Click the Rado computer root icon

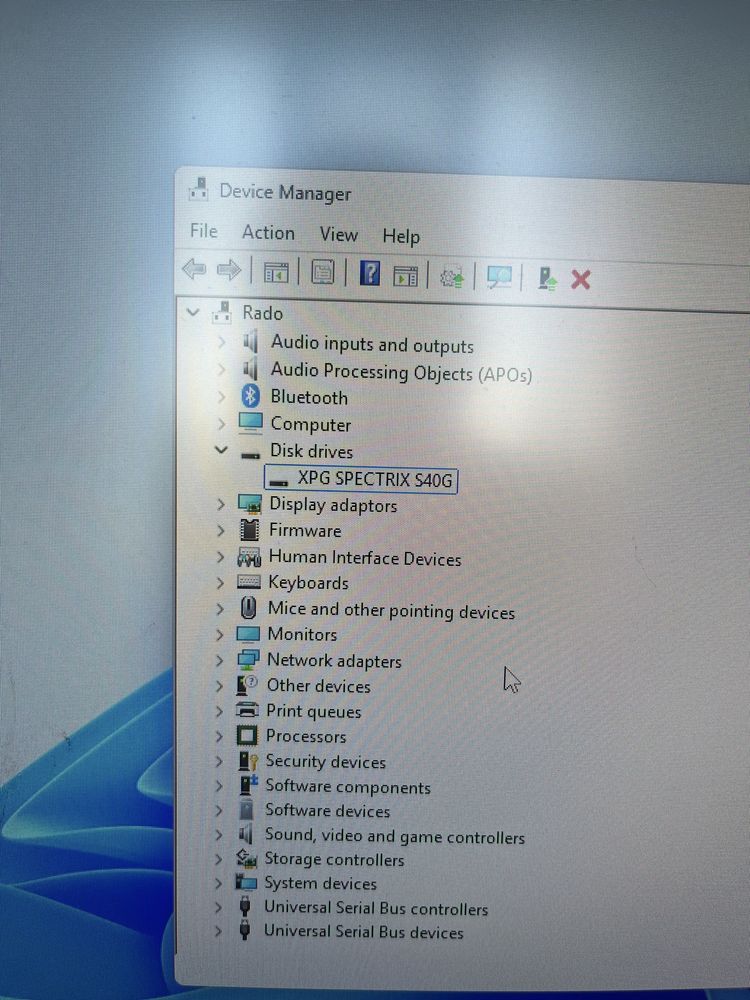(x=222, y=312)
